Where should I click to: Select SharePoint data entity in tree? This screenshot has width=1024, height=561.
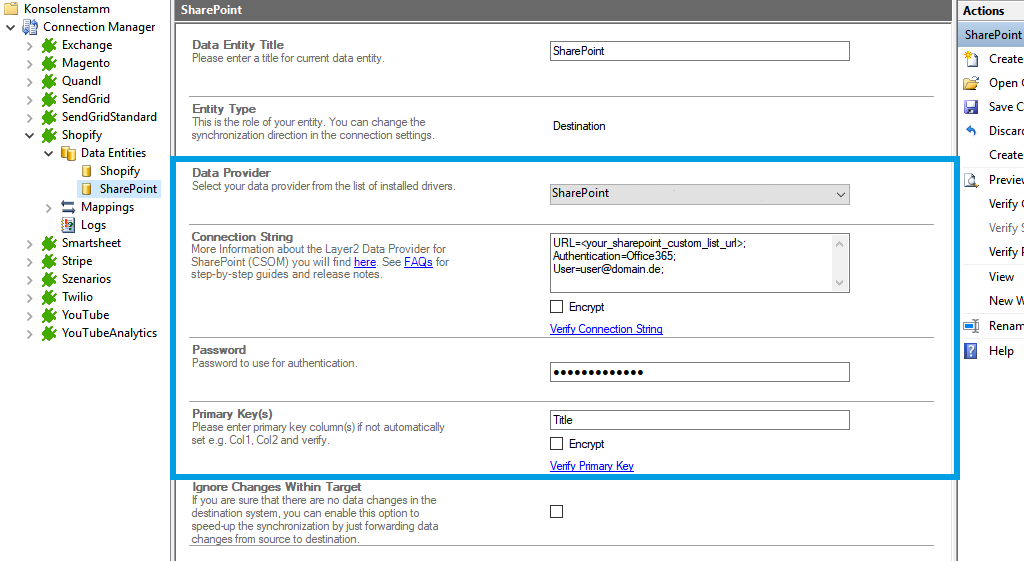pos(128,189)
